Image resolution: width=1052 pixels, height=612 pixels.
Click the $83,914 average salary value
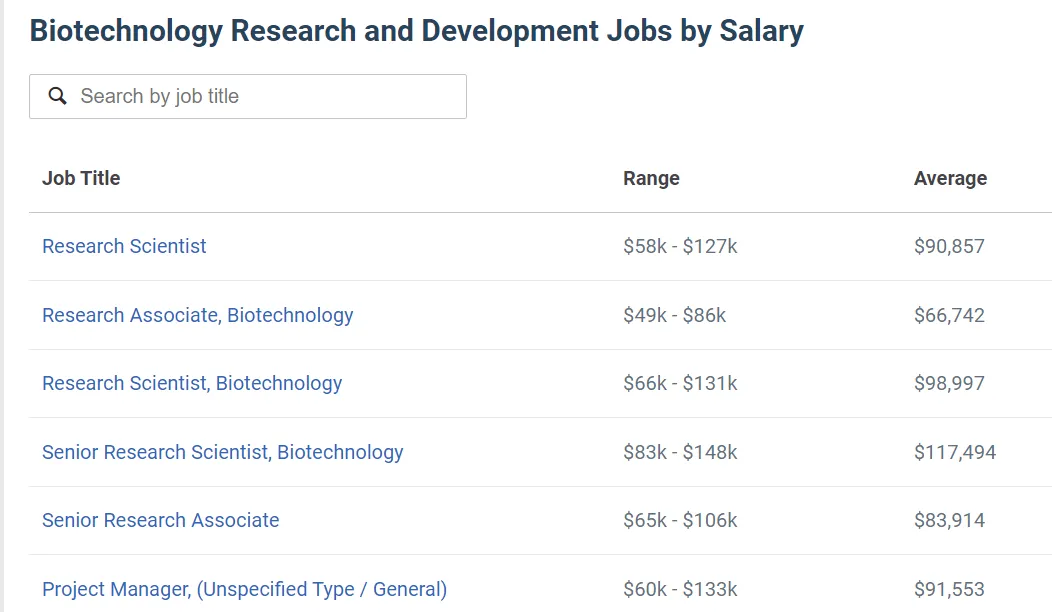(949, 520)
